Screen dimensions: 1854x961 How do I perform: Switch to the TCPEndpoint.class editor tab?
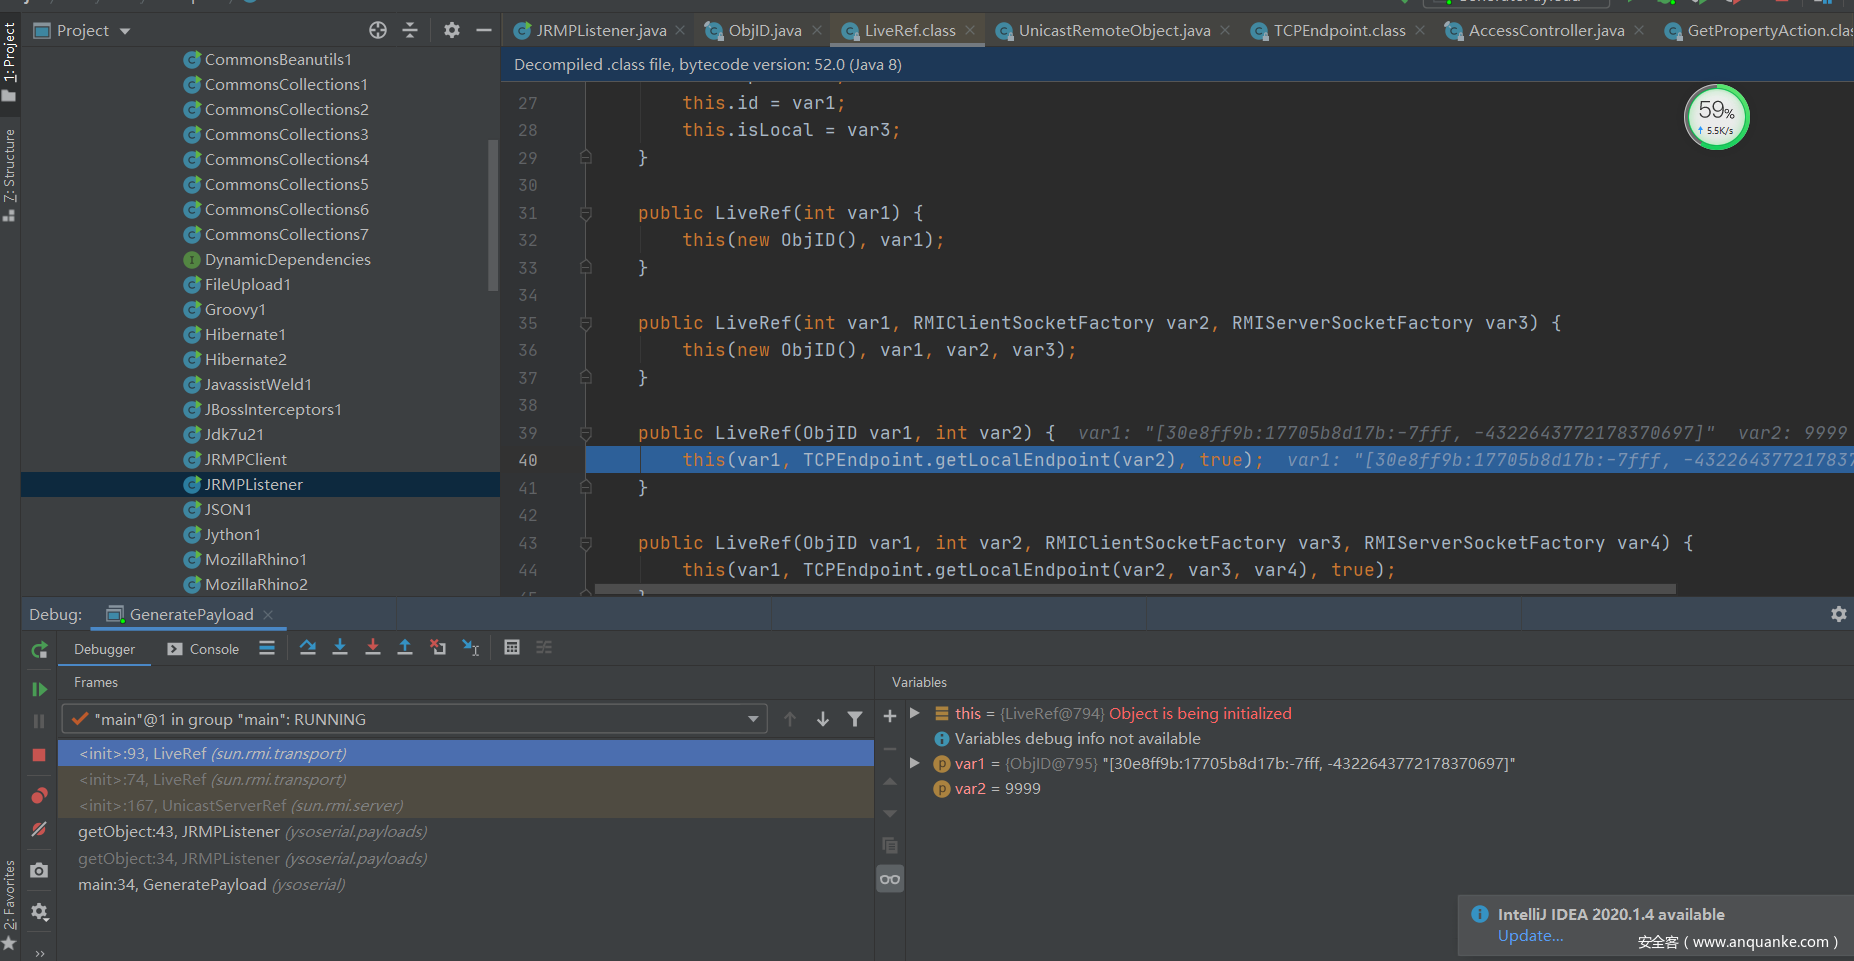1339,31
